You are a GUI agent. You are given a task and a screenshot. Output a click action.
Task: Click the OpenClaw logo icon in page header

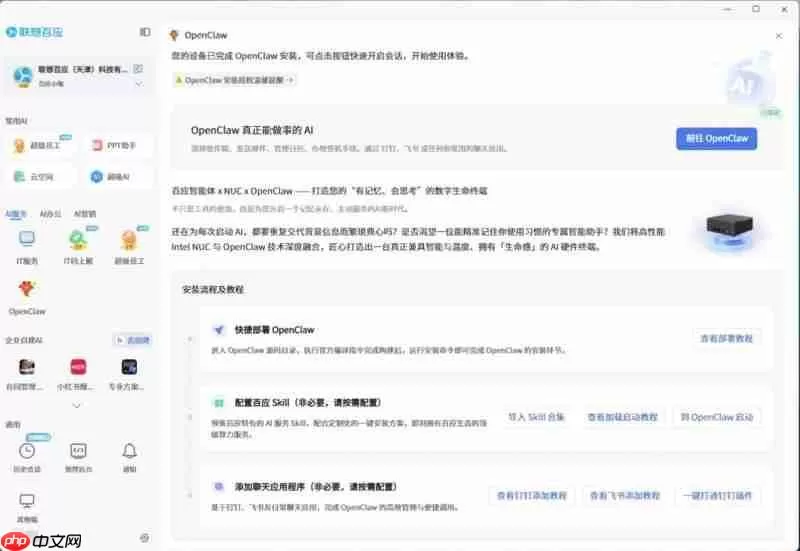click(174, 35)
